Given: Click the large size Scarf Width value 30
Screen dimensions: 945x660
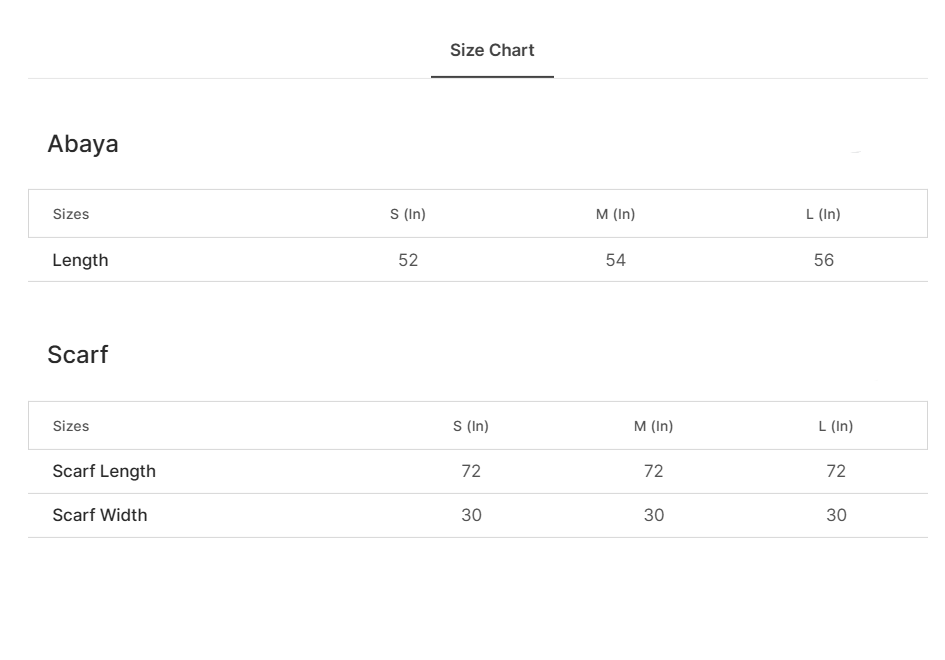Looking at the screenshot, I should (836, 515).
